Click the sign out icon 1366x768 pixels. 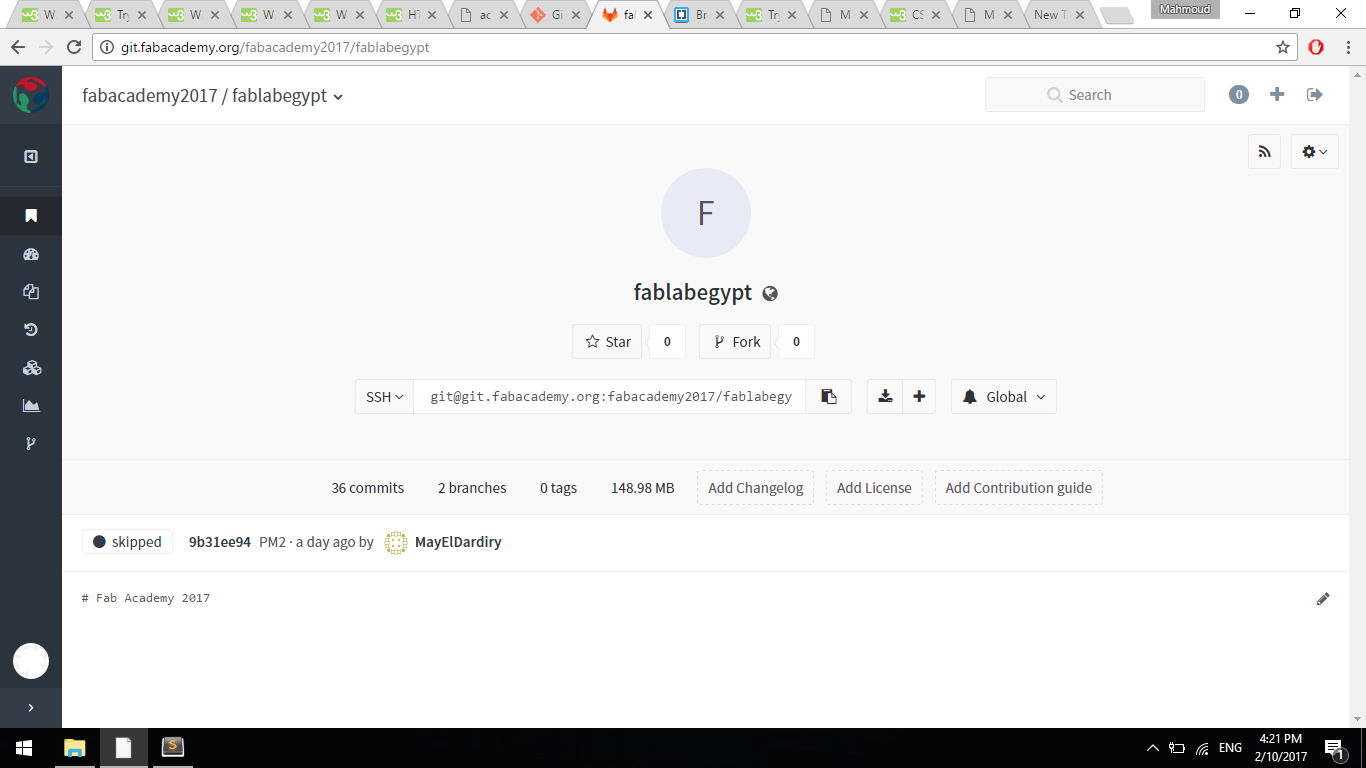pos(1315,94)
